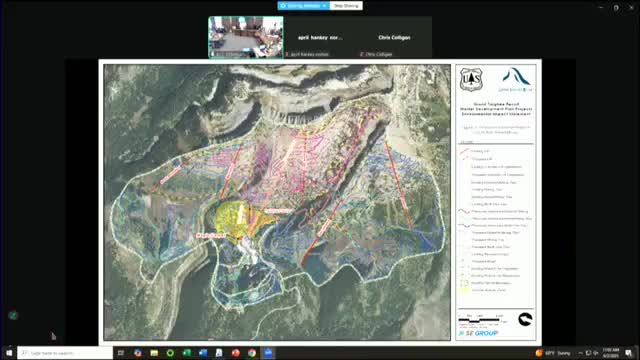Open the yellow File Explorer taskbar icon
The image size is (640, 360).
154,353
